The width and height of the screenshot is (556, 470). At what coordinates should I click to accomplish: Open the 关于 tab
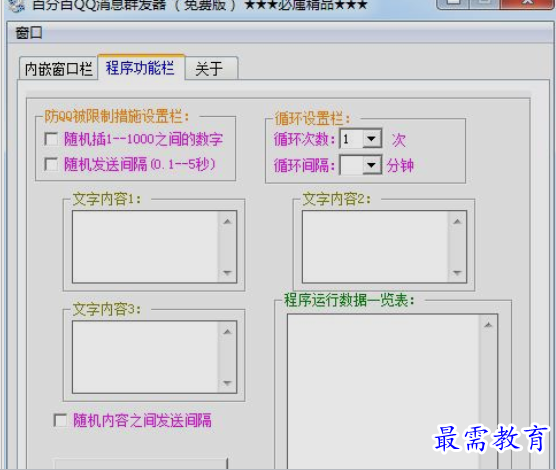click(x=210, y=68)
